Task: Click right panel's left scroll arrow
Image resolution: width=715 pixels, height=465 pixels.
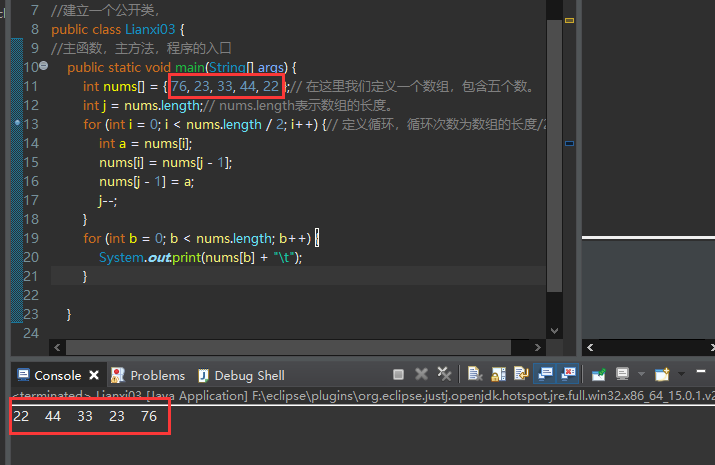Action: pyautogui.click(x=591, y=347)
